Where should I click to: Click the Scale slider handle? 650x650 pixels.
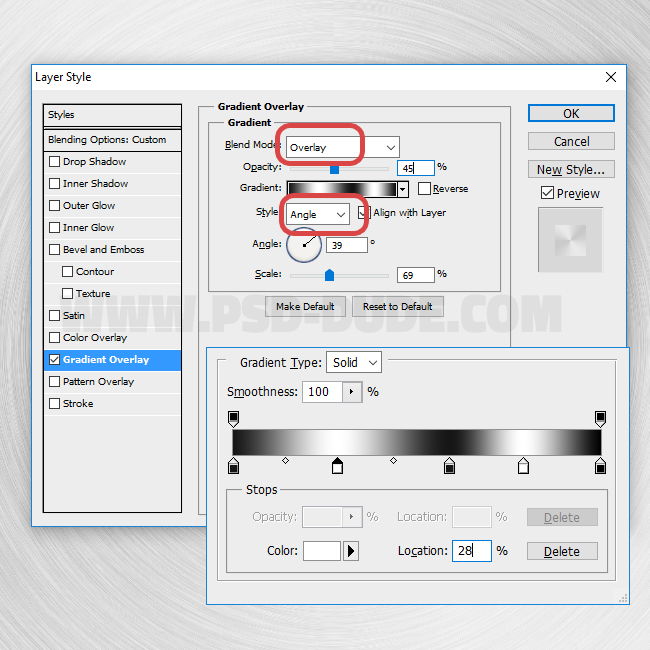(329, 275)
